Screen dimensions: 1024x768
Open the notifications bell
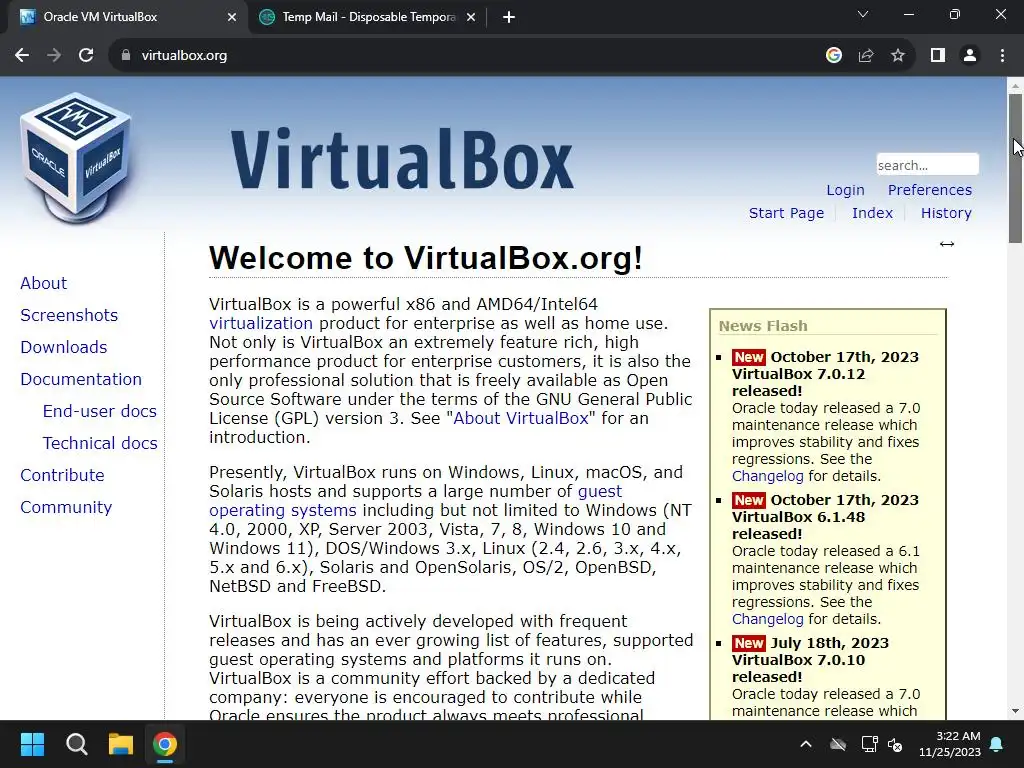(x=997, y=744)
